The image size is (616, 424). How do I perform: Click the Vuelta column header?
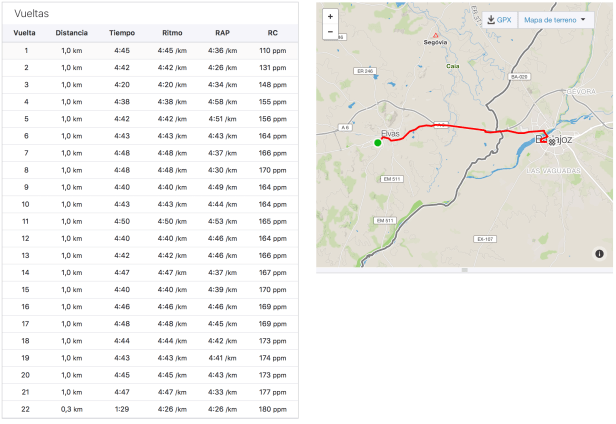tap(25, 33)
